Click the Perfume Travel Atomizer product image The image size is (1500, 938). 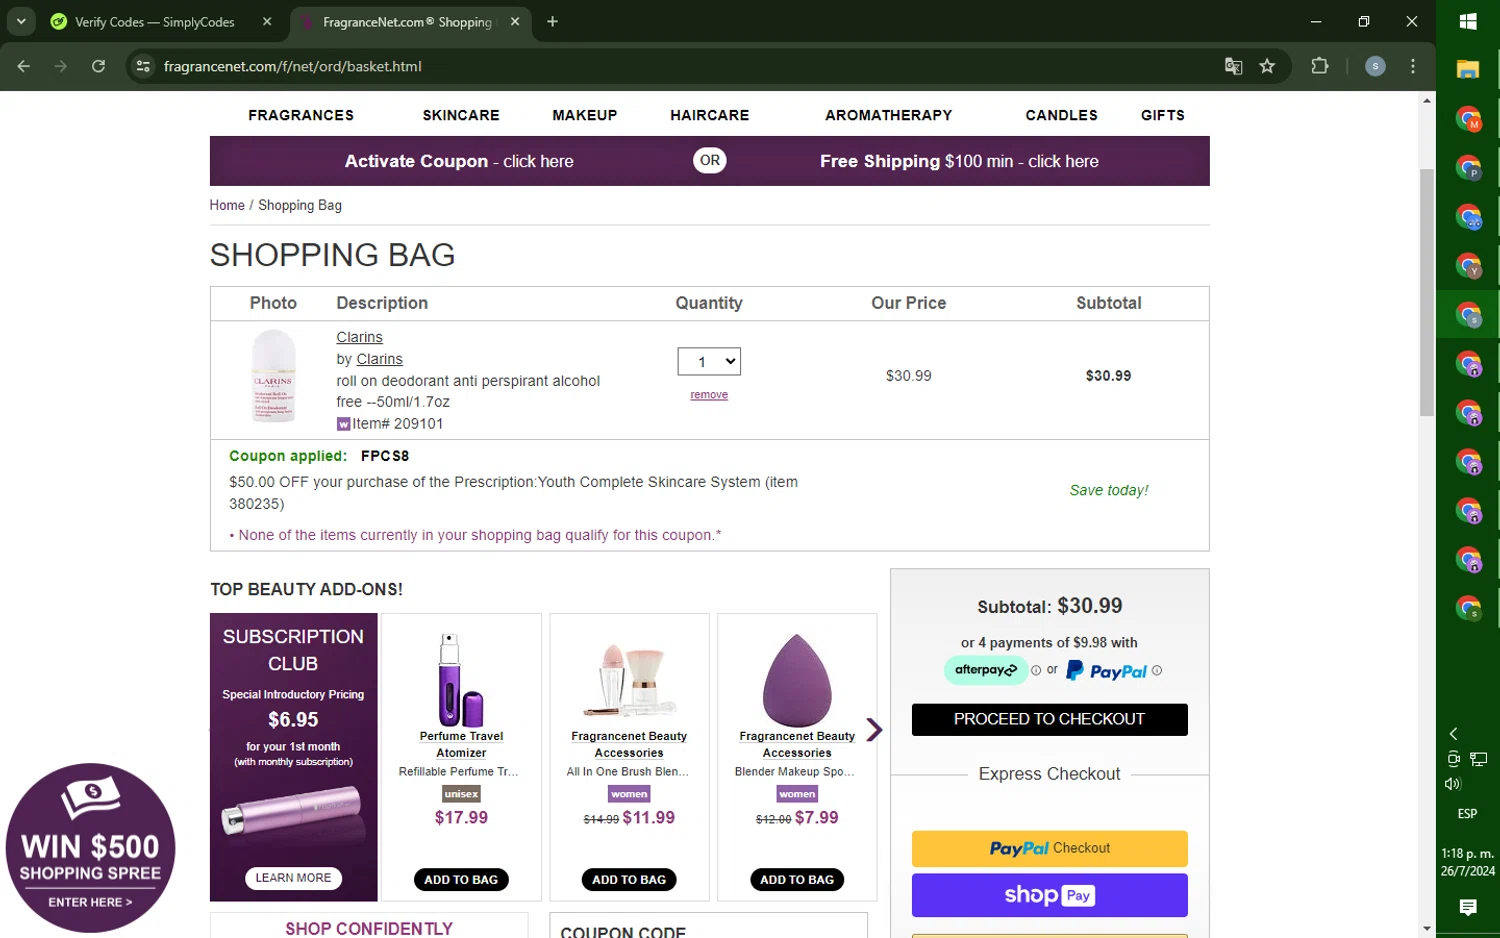461,679
